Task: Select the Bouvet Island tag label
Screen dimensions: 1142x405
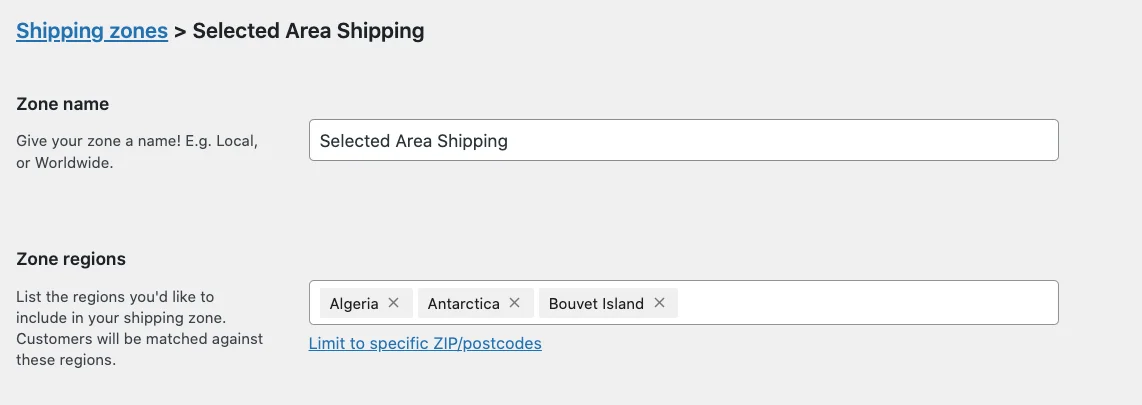Action: click(596, 303)
